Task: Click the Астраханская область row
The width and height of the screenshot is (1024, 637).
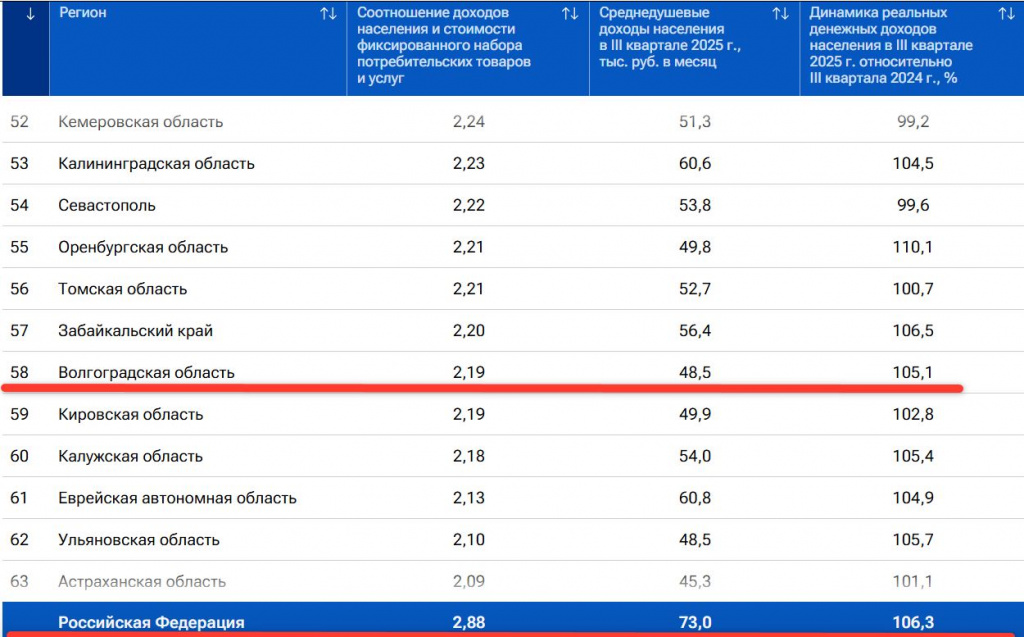Action: pos(142,582)
